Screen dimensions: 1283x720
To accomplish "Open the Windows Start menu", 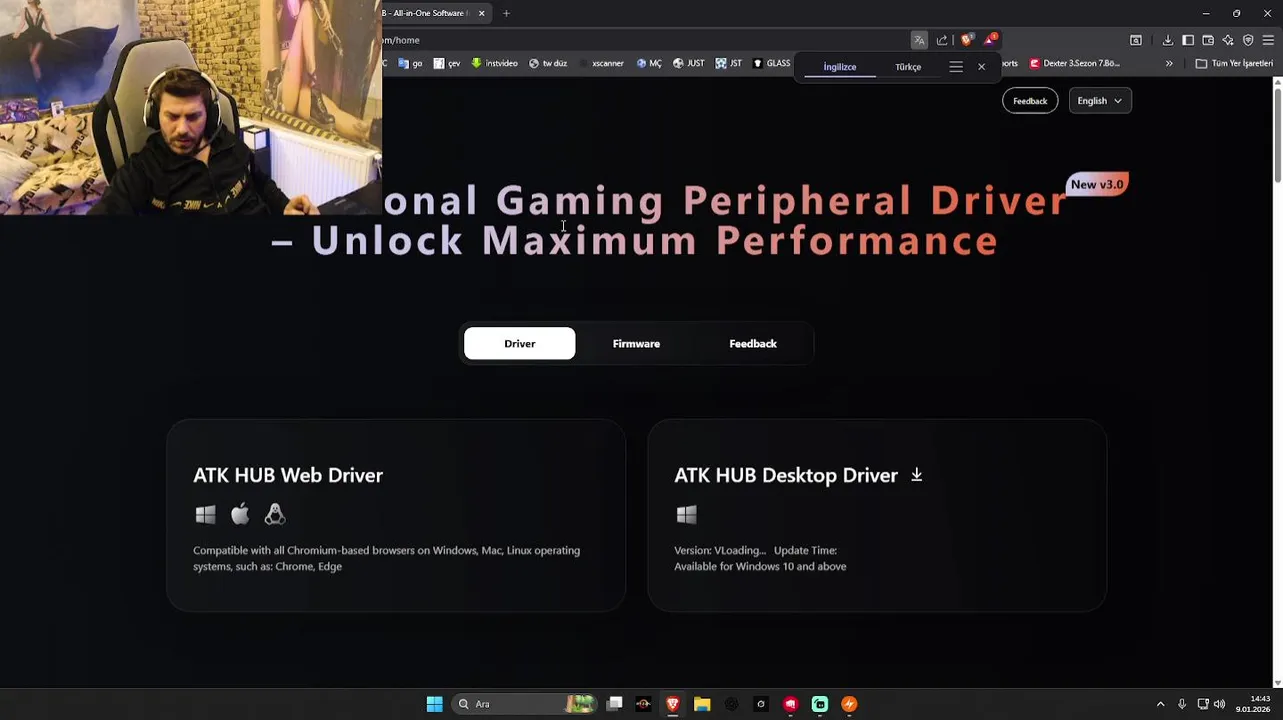I will click(x=434, y=704).
